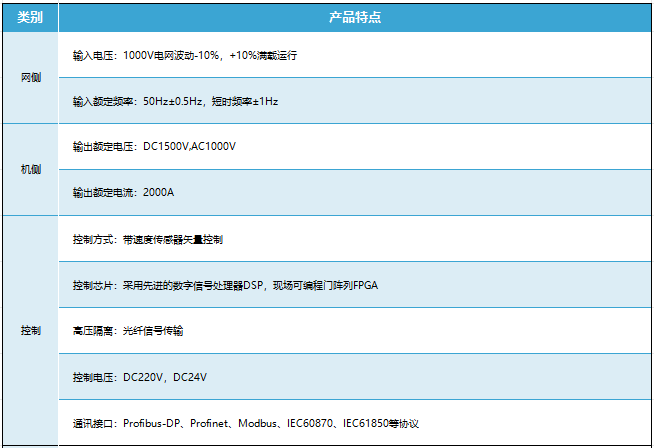Click the 控制方式 row label
Image resolution: width=654 pixels, height=448 pixels.
pos(94,240)
